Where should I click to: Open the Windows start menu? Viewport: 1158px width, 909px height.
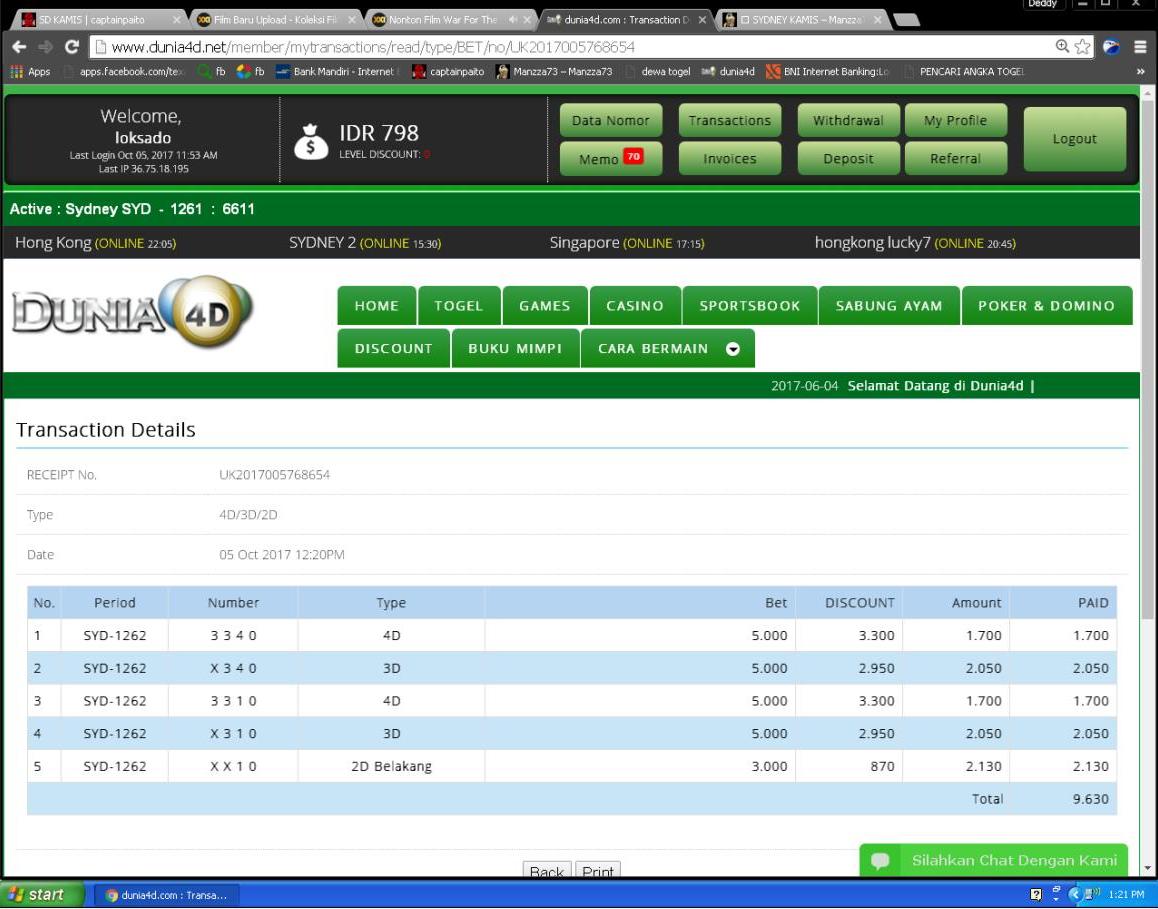tap(36, 895)
